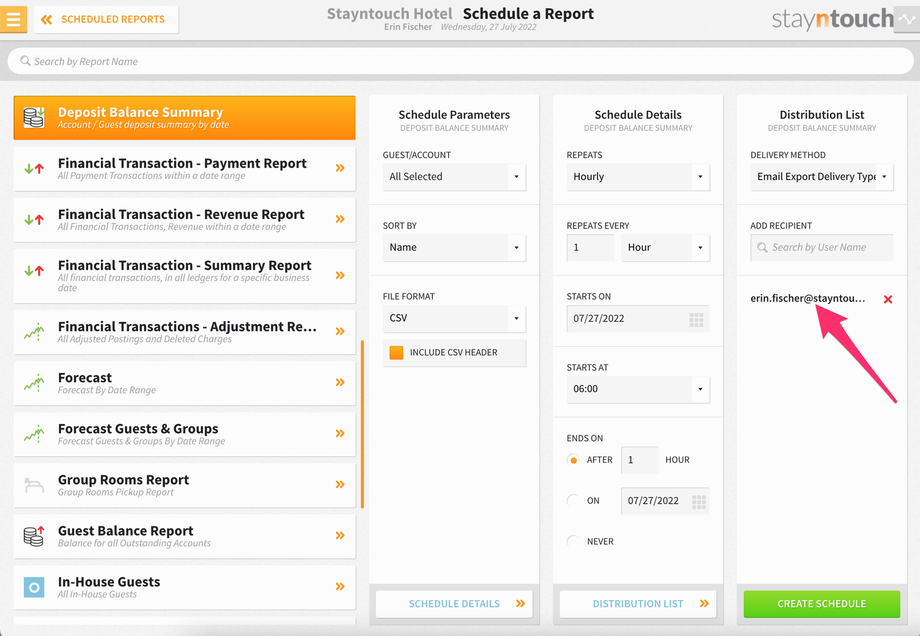
Task: Open the activity pulse icon beside staynTouch logo
Action: pos(907,19)
